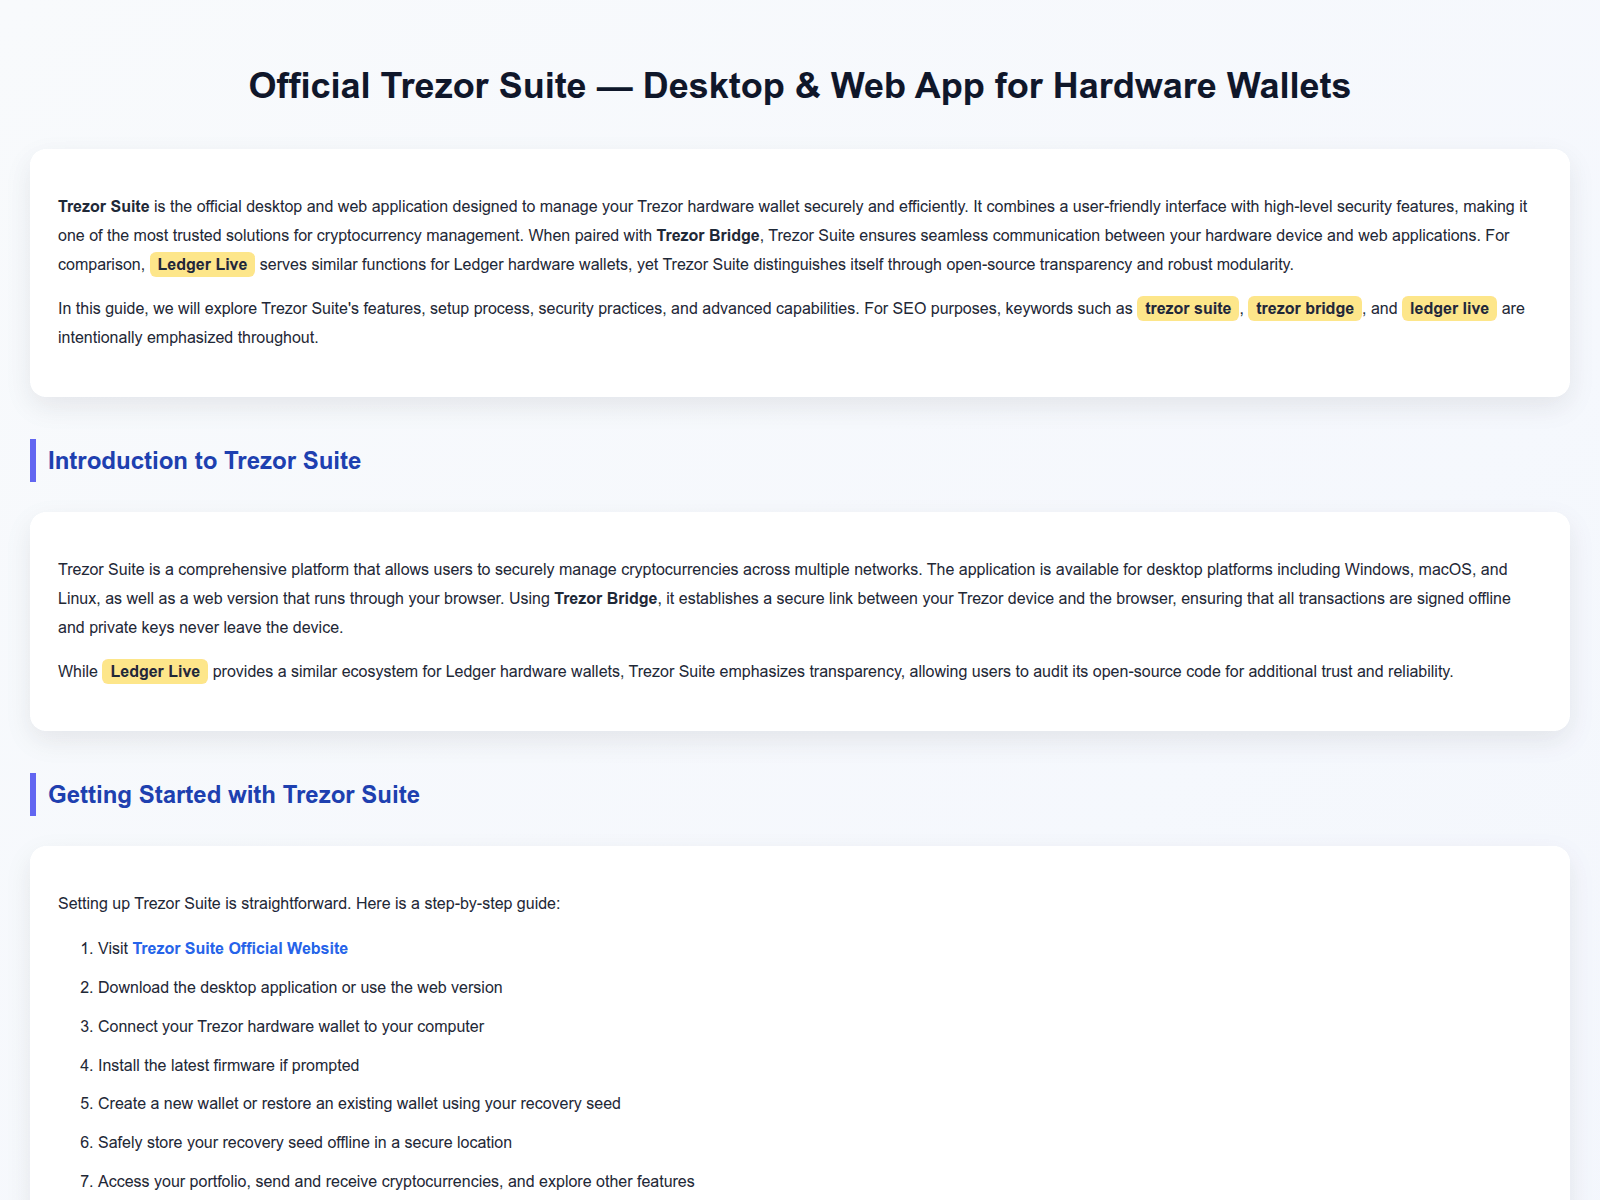Click step 'Create a new wallet or restore an existing wallet'
Viewport: 1600px width, 1200px height.
pos(359,1103)
